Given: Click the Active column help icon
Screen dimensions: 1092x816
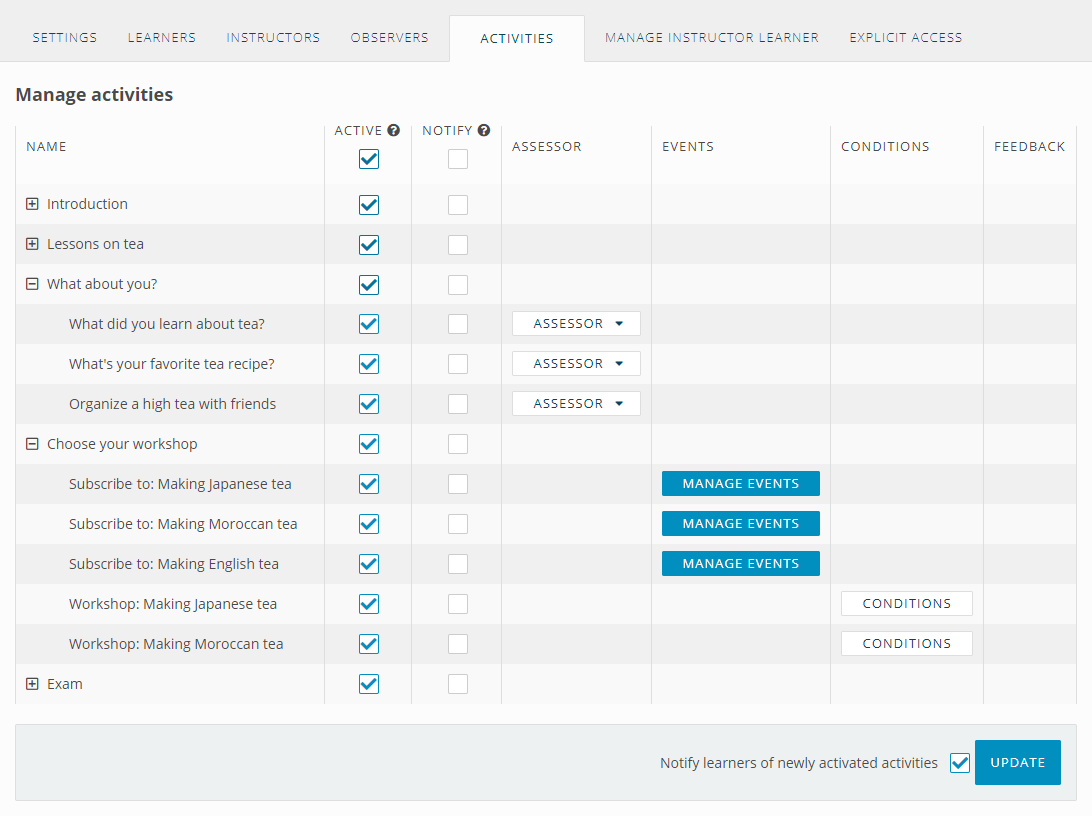Looking at the screenshot, I should (393, 130).
